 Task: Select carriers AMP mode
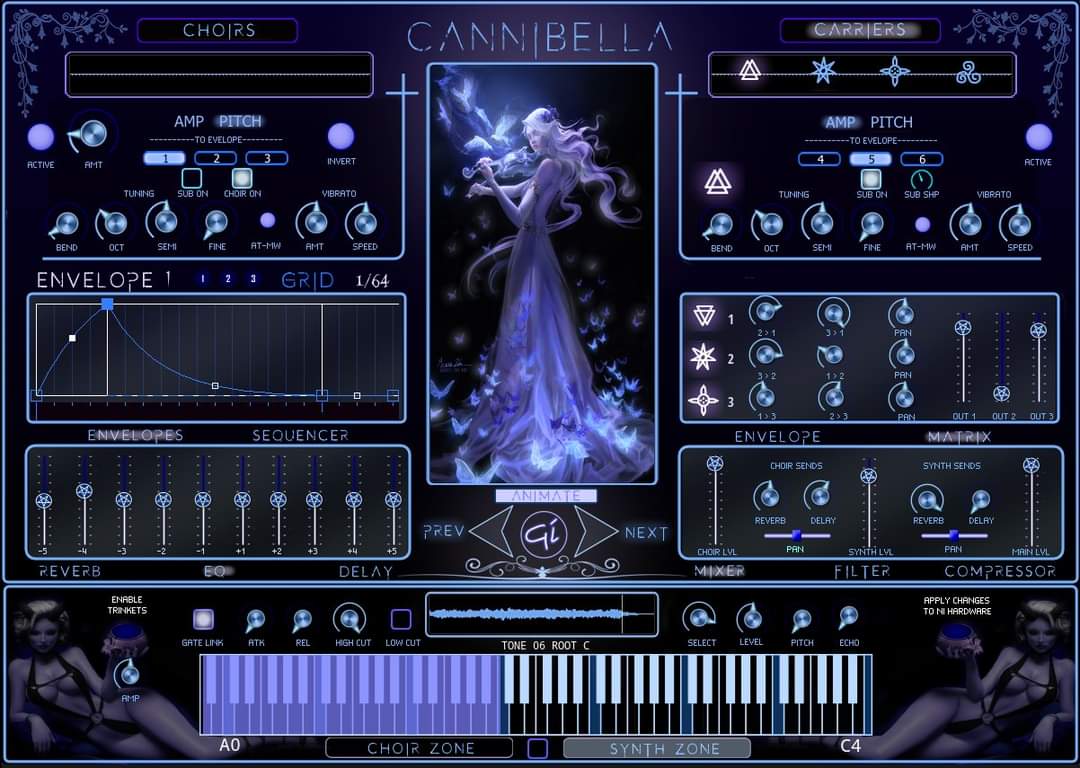tap(840, 123)
